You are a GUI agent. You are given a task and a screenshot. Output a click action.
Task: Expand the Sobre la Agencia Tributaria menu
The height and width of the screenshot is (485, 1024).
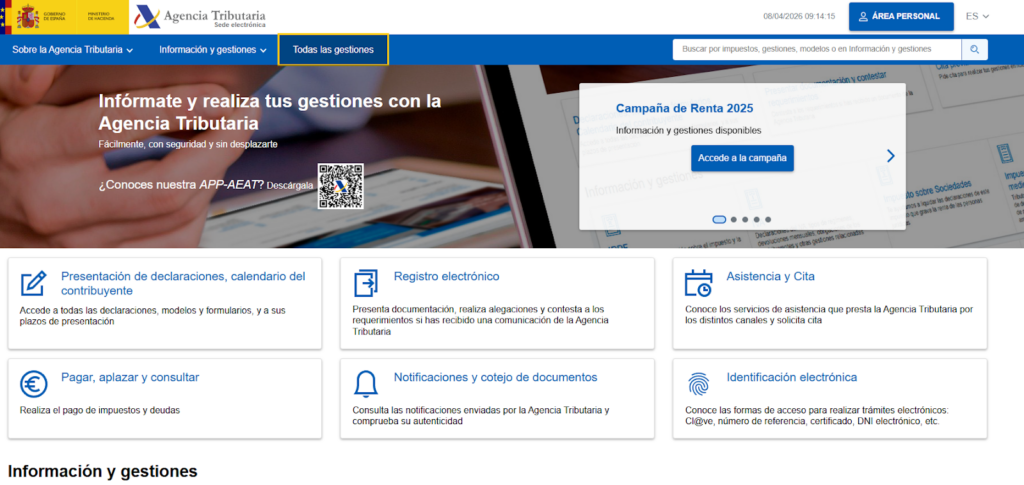(72, 50)
